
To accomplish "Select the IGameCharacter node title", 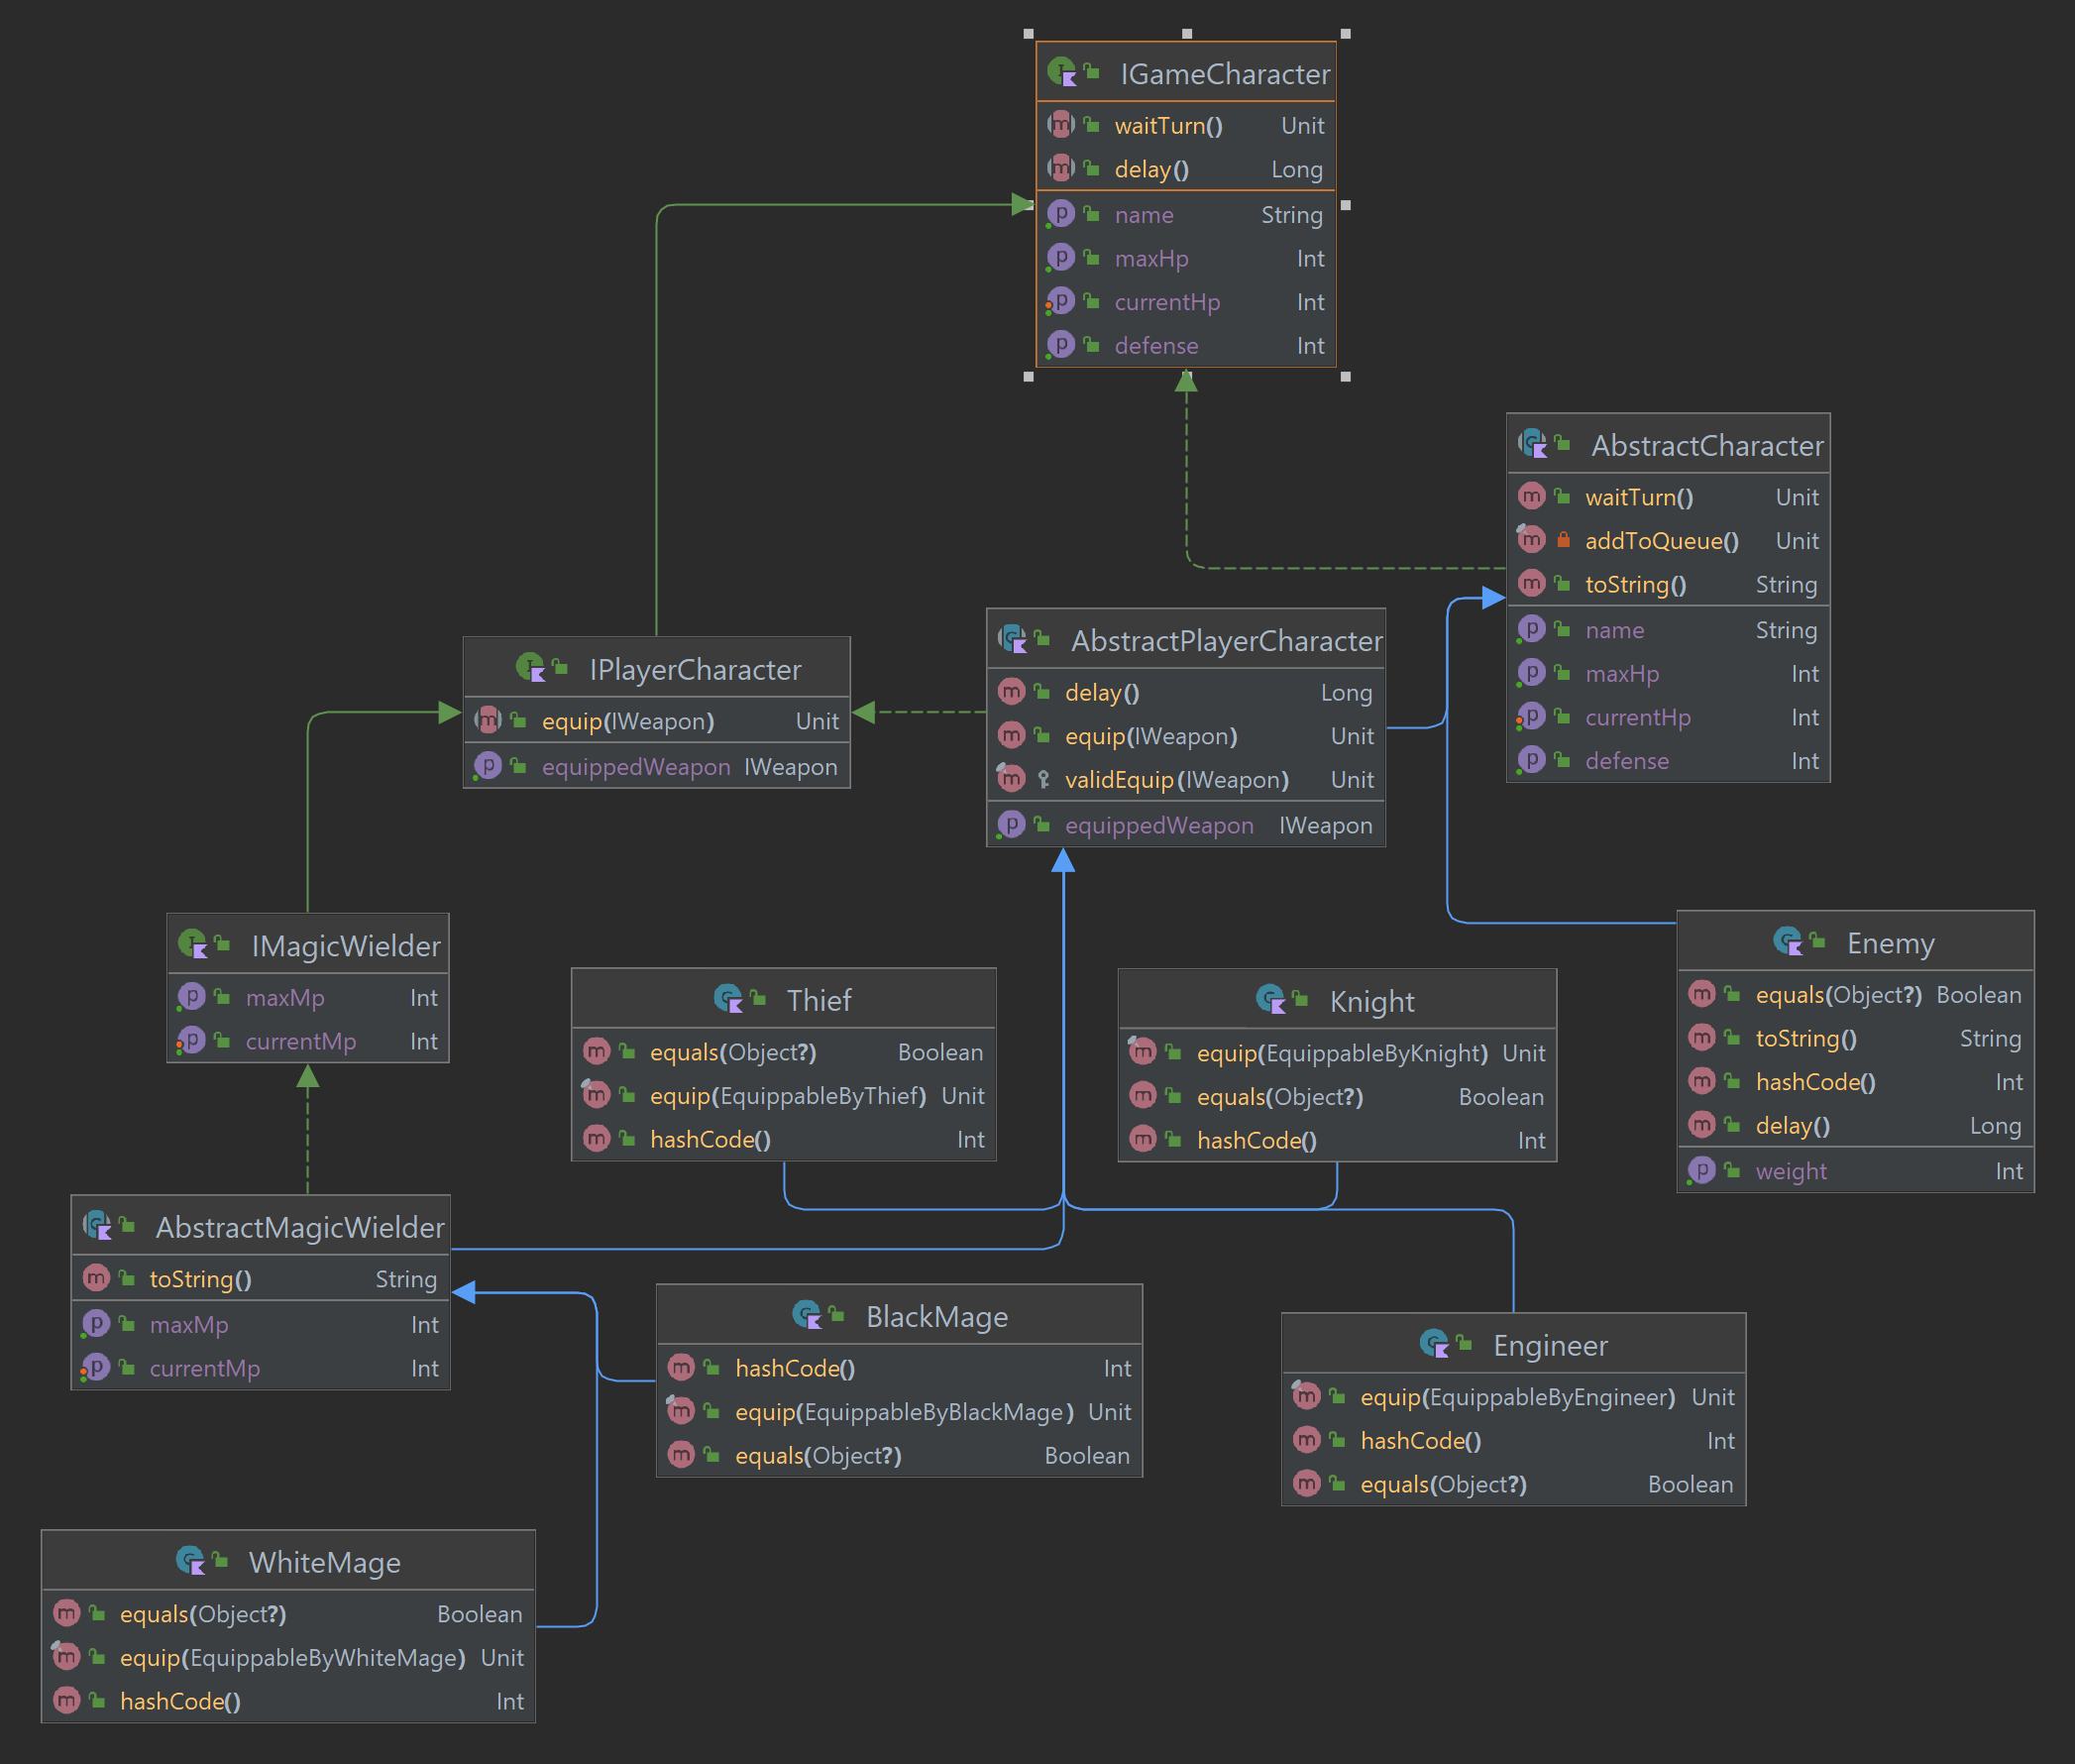I will pos(1225,74).
